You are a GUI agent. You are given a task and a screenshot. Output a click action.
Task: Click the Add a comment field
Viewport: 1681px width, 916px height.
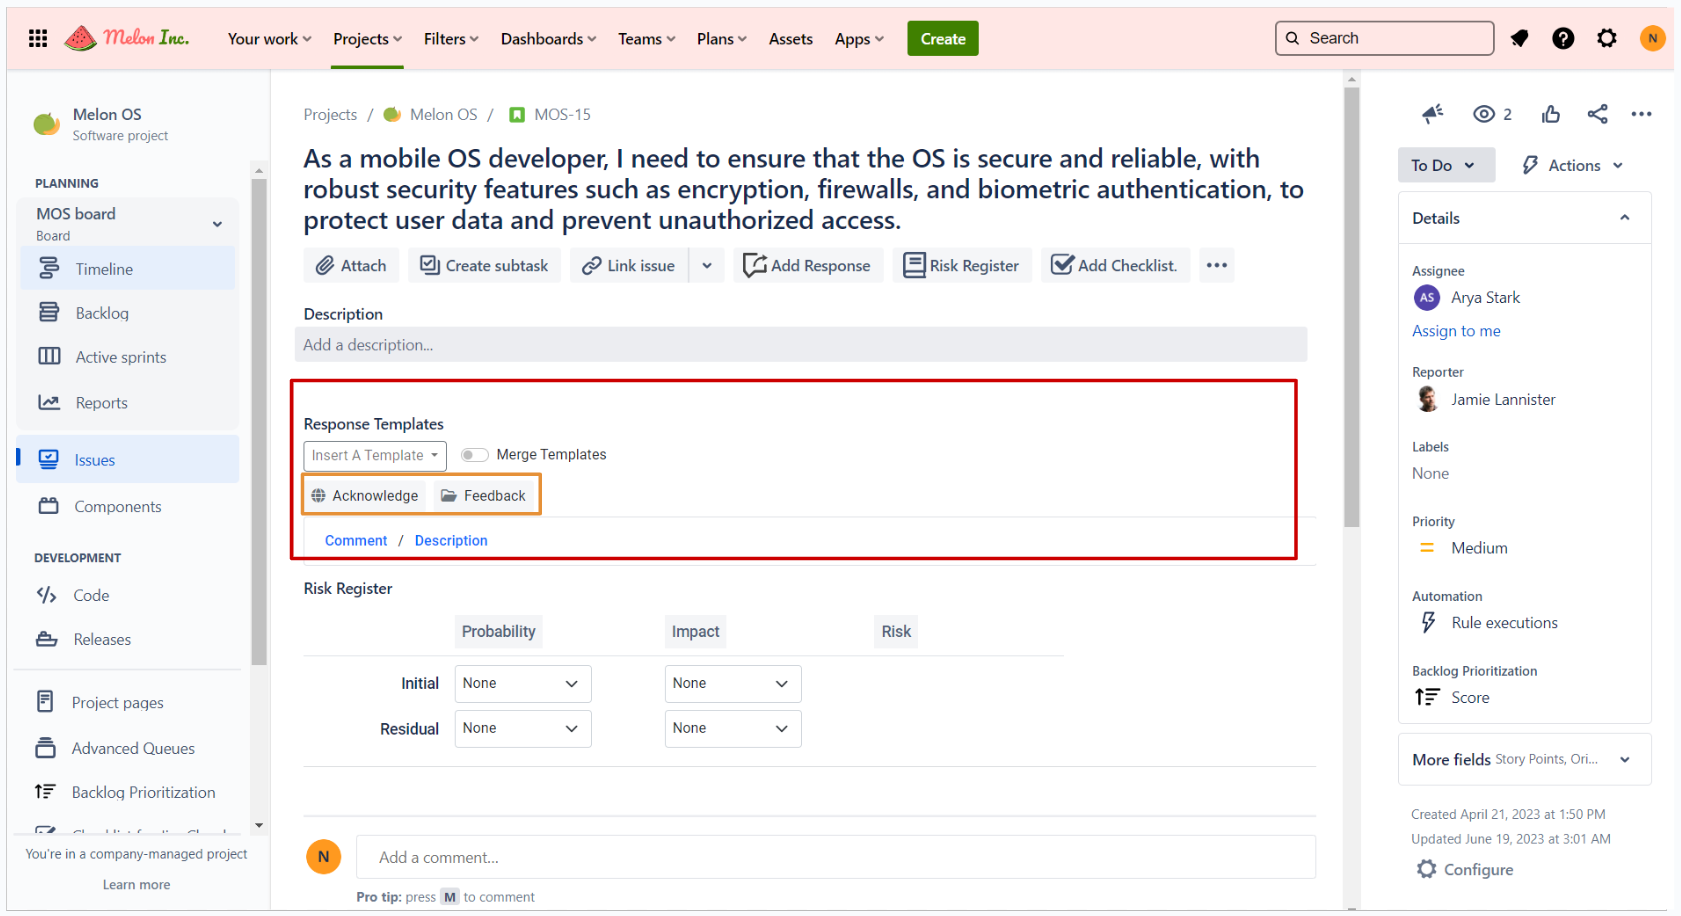(835, 858)
